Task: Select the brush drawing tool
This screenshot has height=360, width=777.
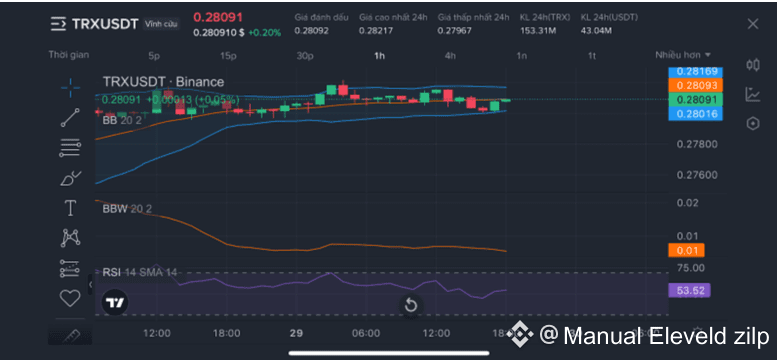Action: 70,178
